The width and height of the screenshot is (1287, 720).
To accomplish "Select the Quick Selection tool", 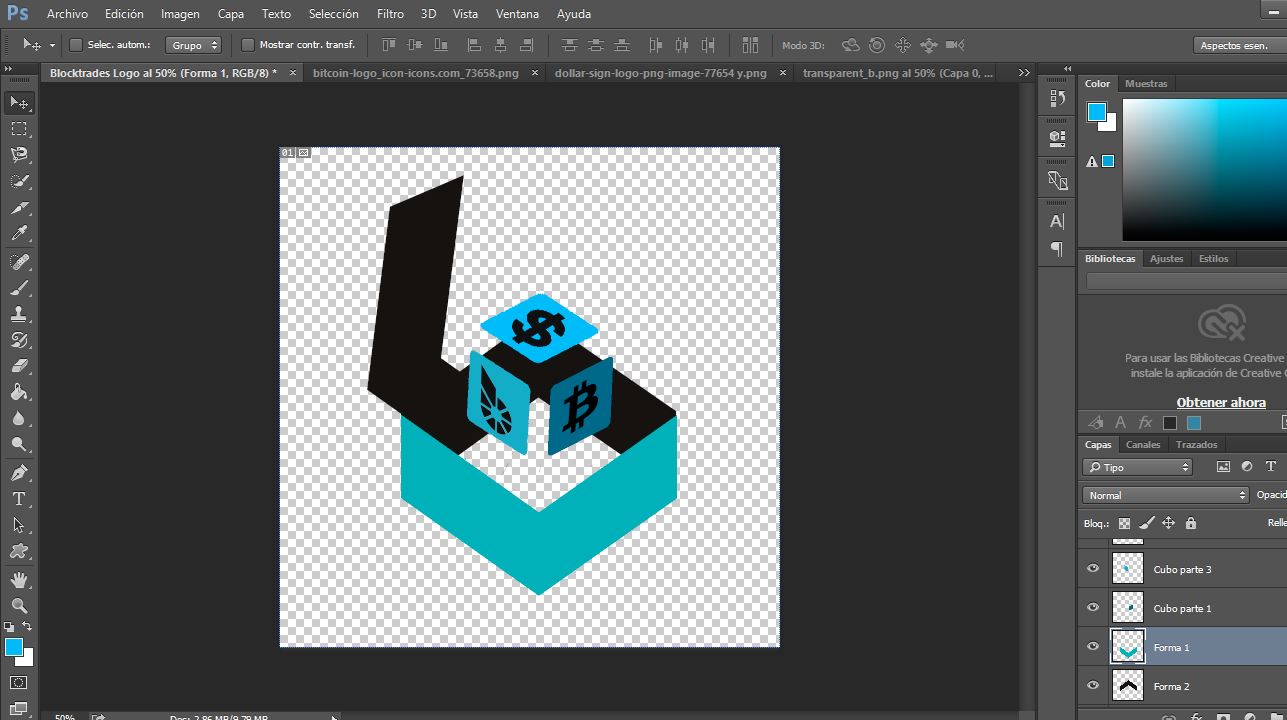I will pos(19,181).
